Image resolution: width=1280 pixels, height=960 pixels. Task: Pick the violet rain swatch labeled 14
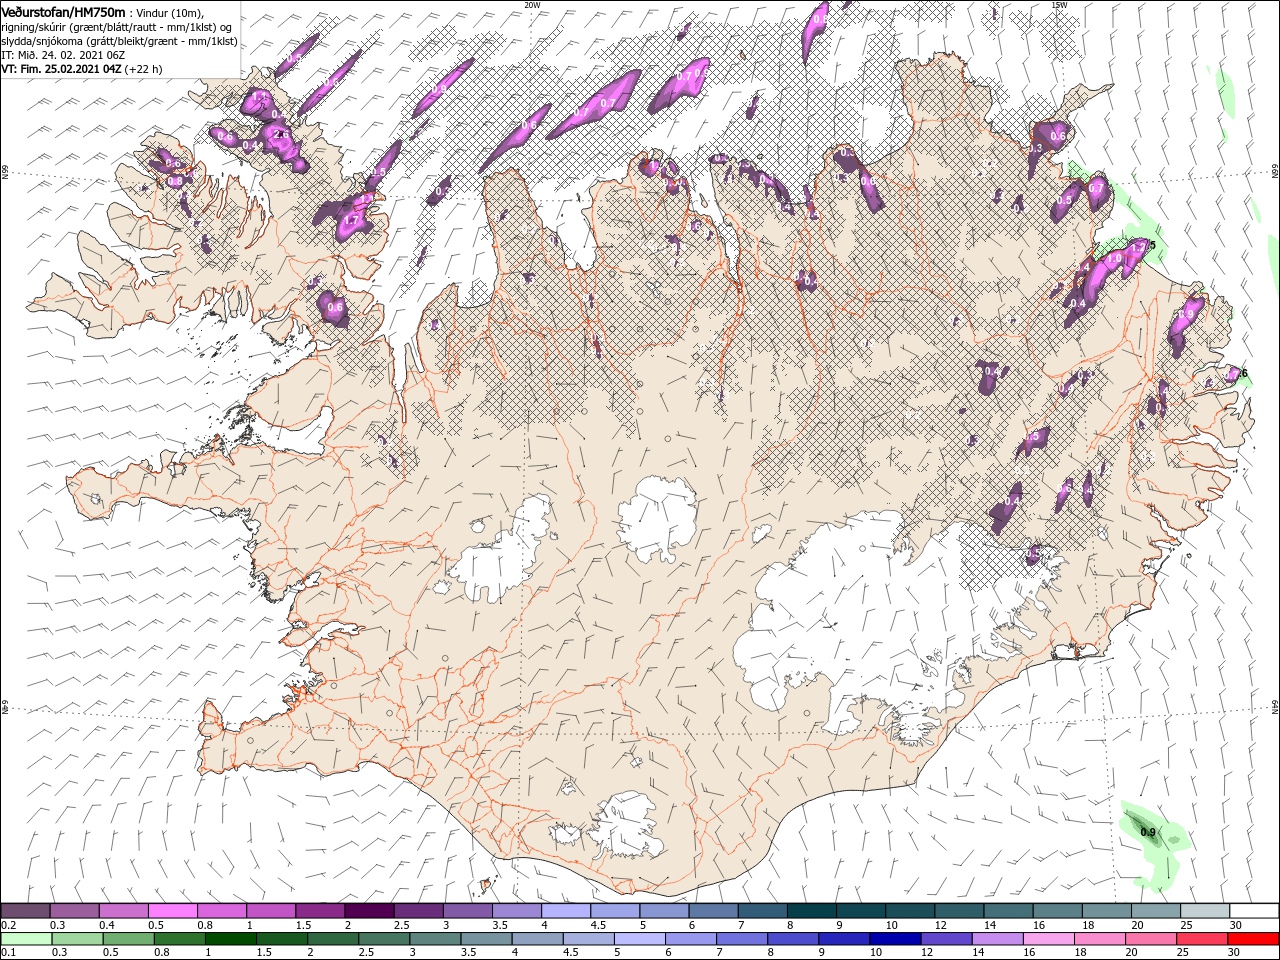(x=996, y=939)
